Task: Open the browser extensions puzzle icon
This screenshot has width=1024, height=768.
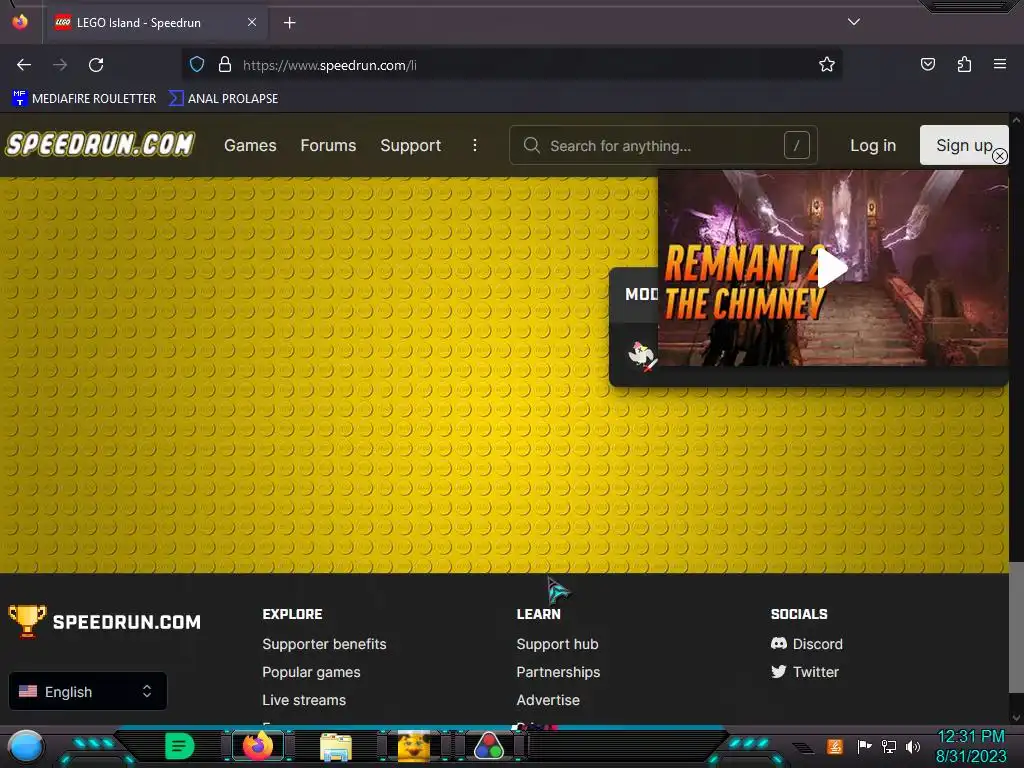Action: (964, 64)
